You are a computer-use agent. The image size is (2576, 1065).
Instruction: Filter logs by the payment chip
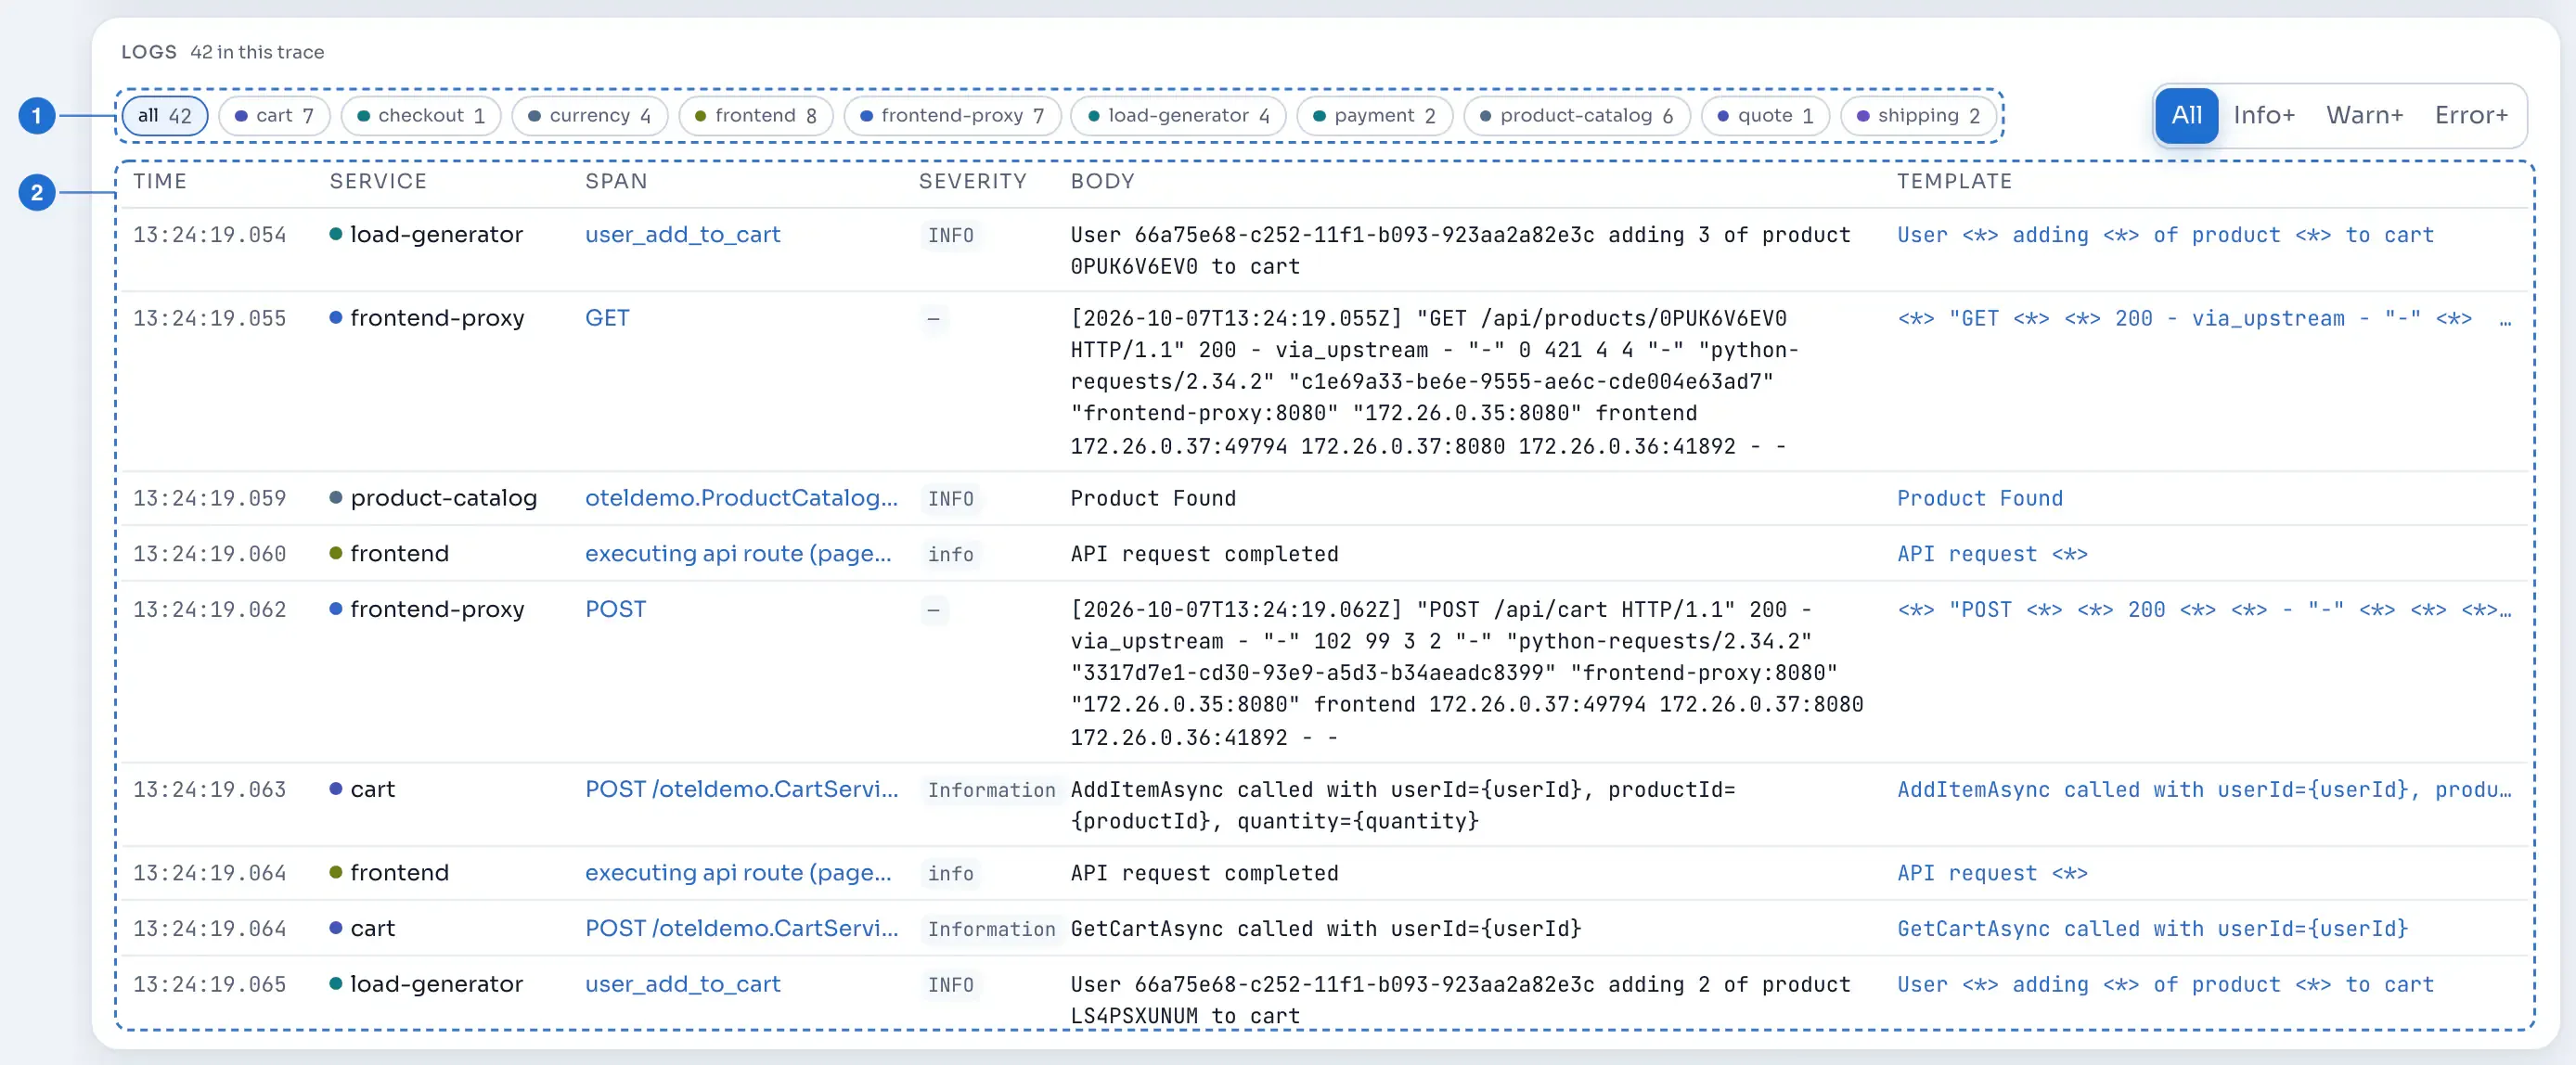(x=1374, y=116)
